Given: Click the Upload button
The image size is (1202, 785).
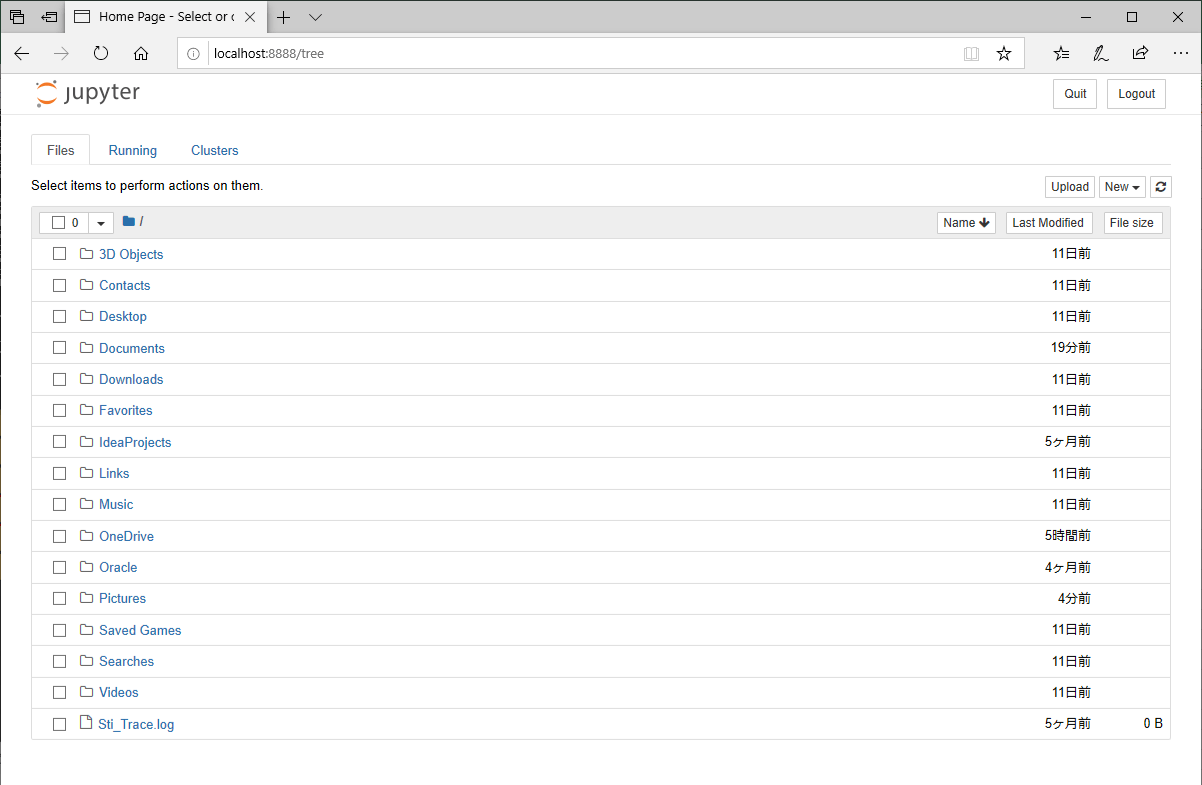Looking at the screenshot, I should [1070, 187].
